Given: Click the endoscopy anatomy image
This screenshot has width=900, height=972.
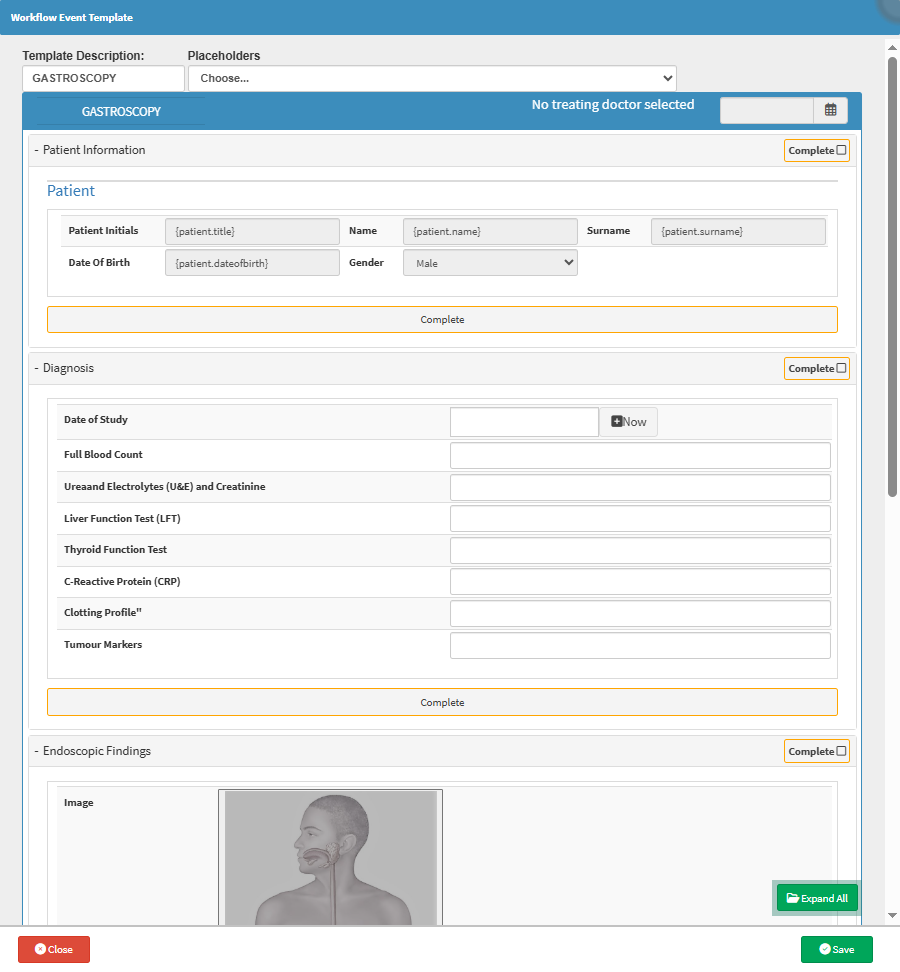Looking at the screenshot, I should (x=330, y=858).
